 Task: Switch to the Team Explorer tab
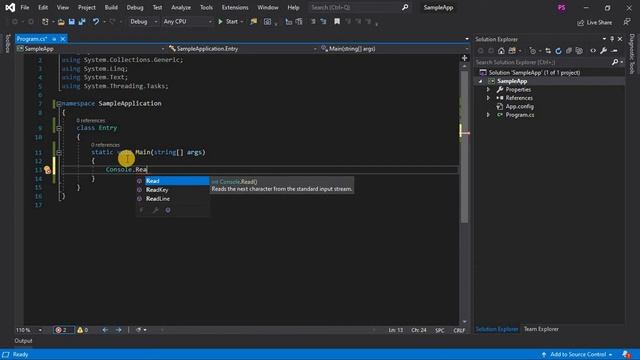pos(541,329)
